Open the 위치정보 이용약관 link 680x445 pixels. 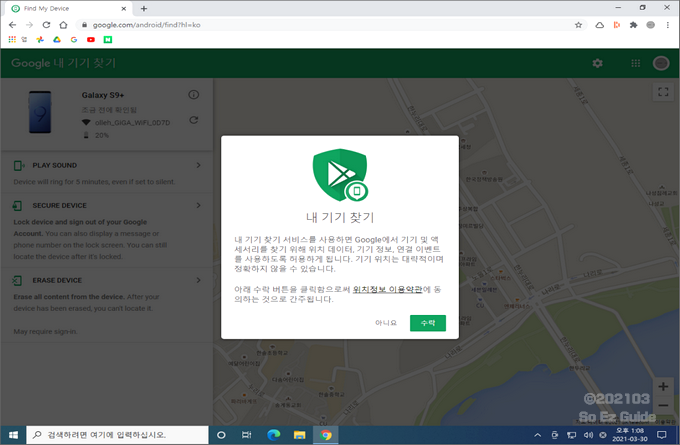pyautogui.click(x=387, y=289)
